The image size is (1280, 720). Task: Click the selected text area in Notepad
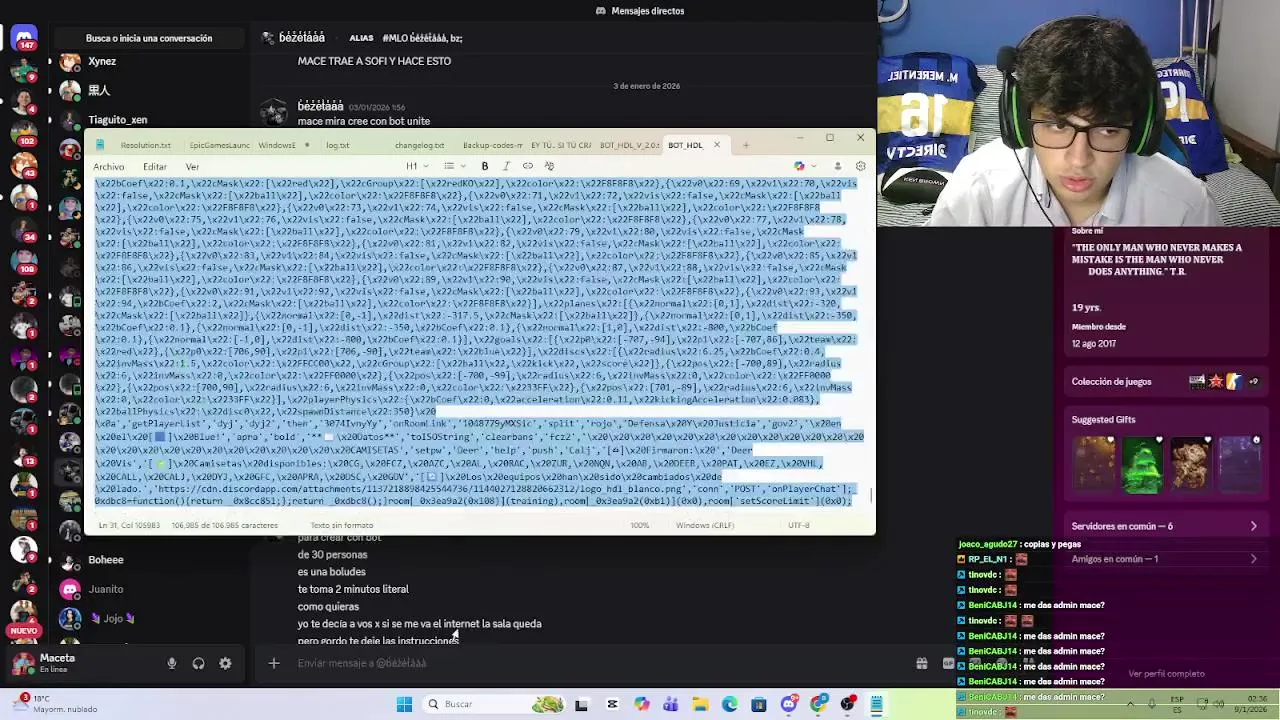(x=478, y=343)
